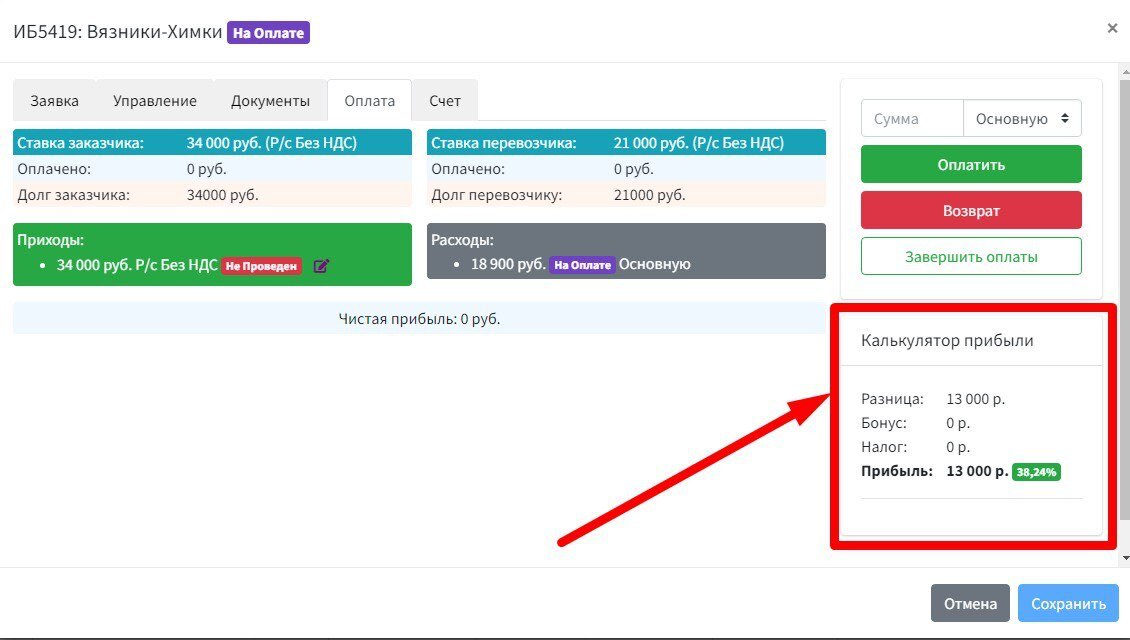Click the На Оплате badge in title
This screenshot has height=640, width=1130.
(x=268, y=32)
